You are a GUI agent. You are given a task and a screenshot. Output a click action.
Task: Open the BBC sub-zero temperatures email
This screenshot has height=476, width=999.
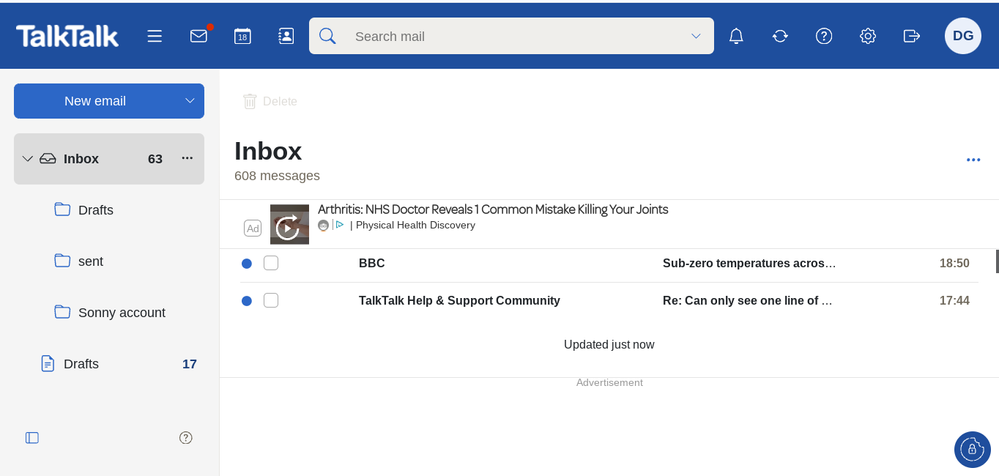(x=747, y=263)
